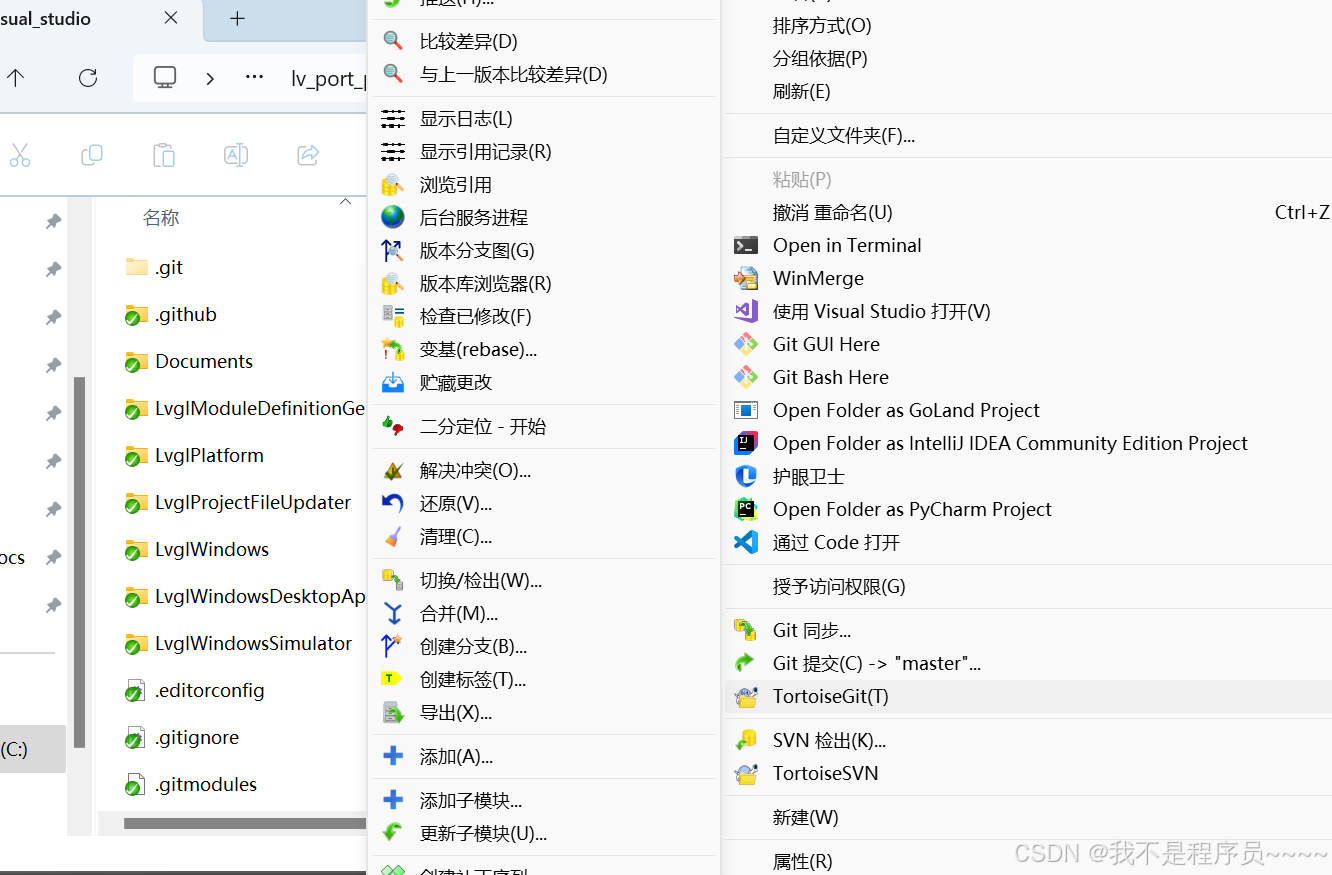Open the 排序方式(O) submenu entry
Viewport: 1332px width, 875px height.
click(x=1028, y=25)
